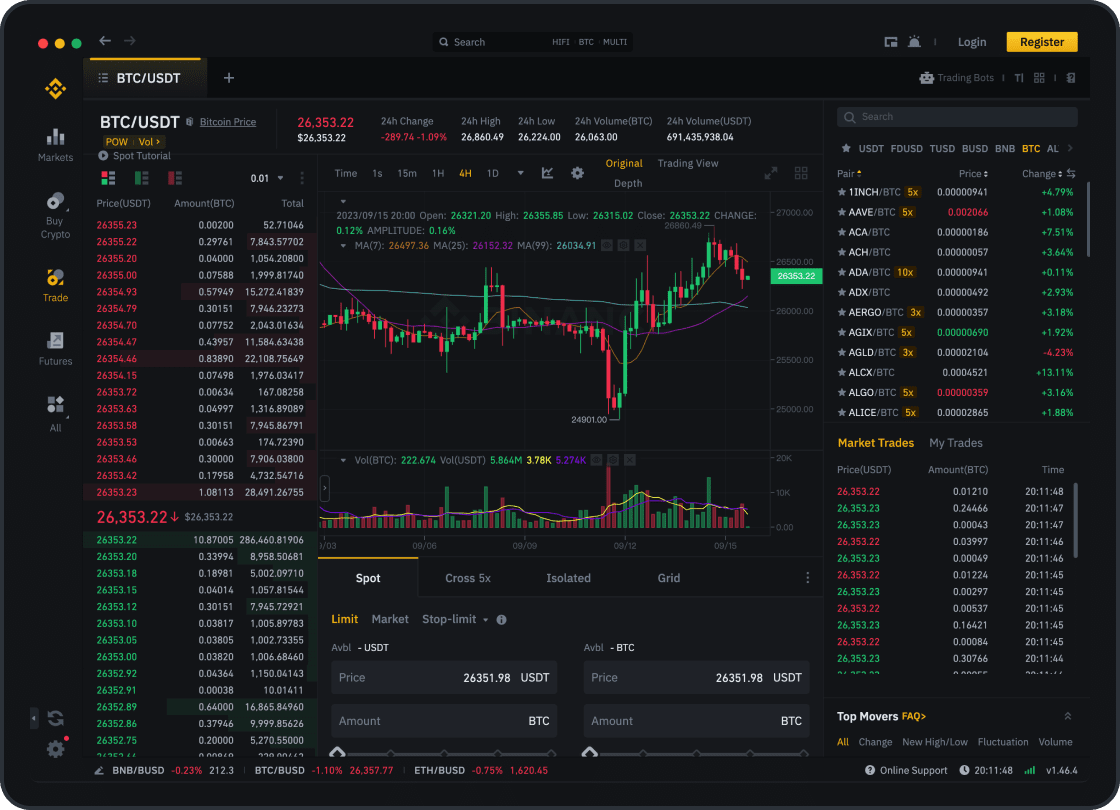
Task: Click the alarm bell notification icon
Action: coord(914,42)
